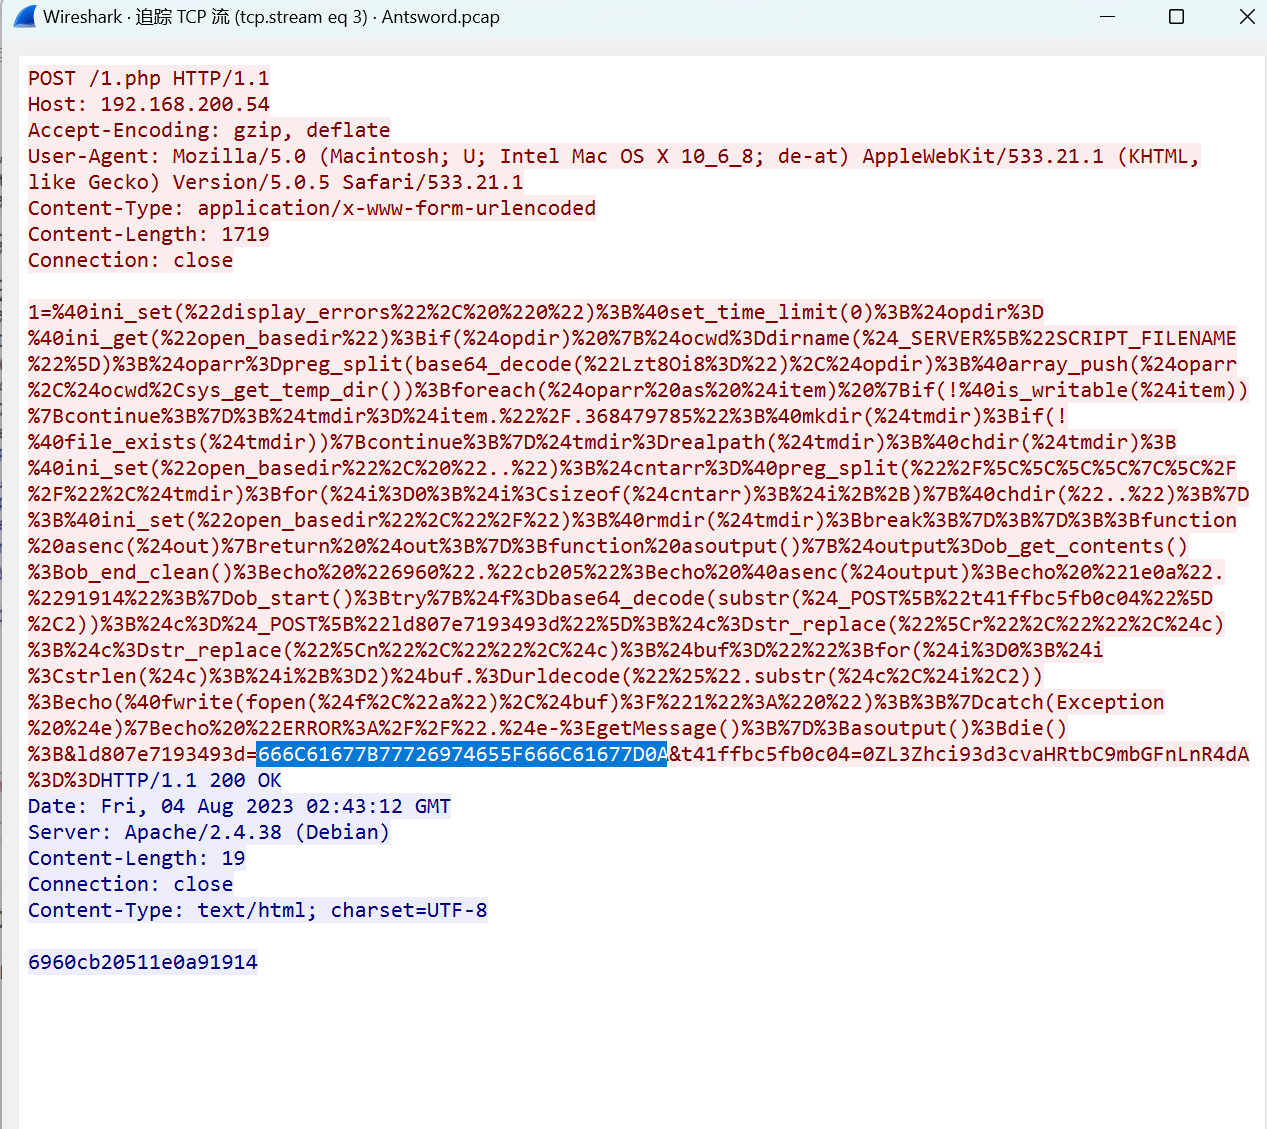Click the line with '.368479785' temp dir name
1267x1129 pixels.
click(547, 416)
